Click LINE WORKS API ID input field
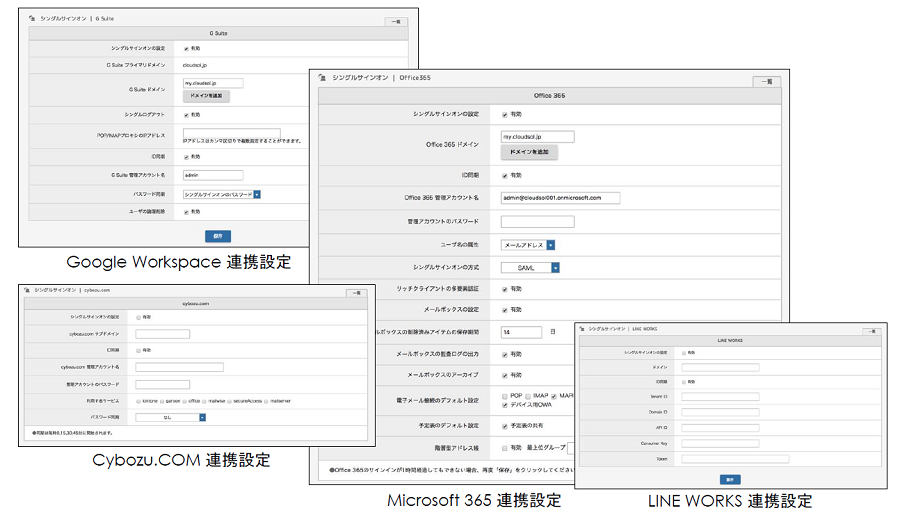This screenshot has width=900, height=515. pyautogui.click(x=720, y=428)
